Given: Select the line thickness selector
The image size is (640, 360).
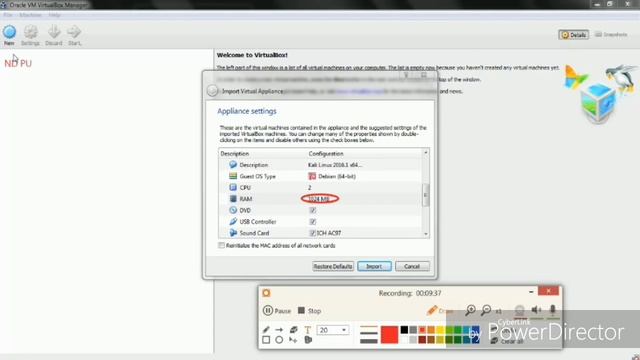Looking at the screenshot, I should (x=369, y=335).
